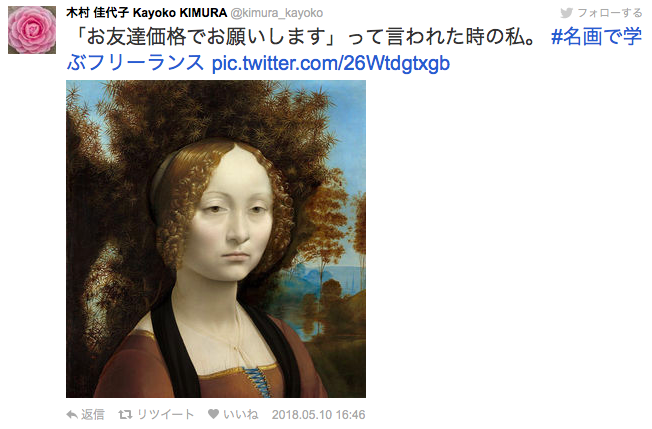
Task: Click the 返信 reply label
Action: (93, 414)
